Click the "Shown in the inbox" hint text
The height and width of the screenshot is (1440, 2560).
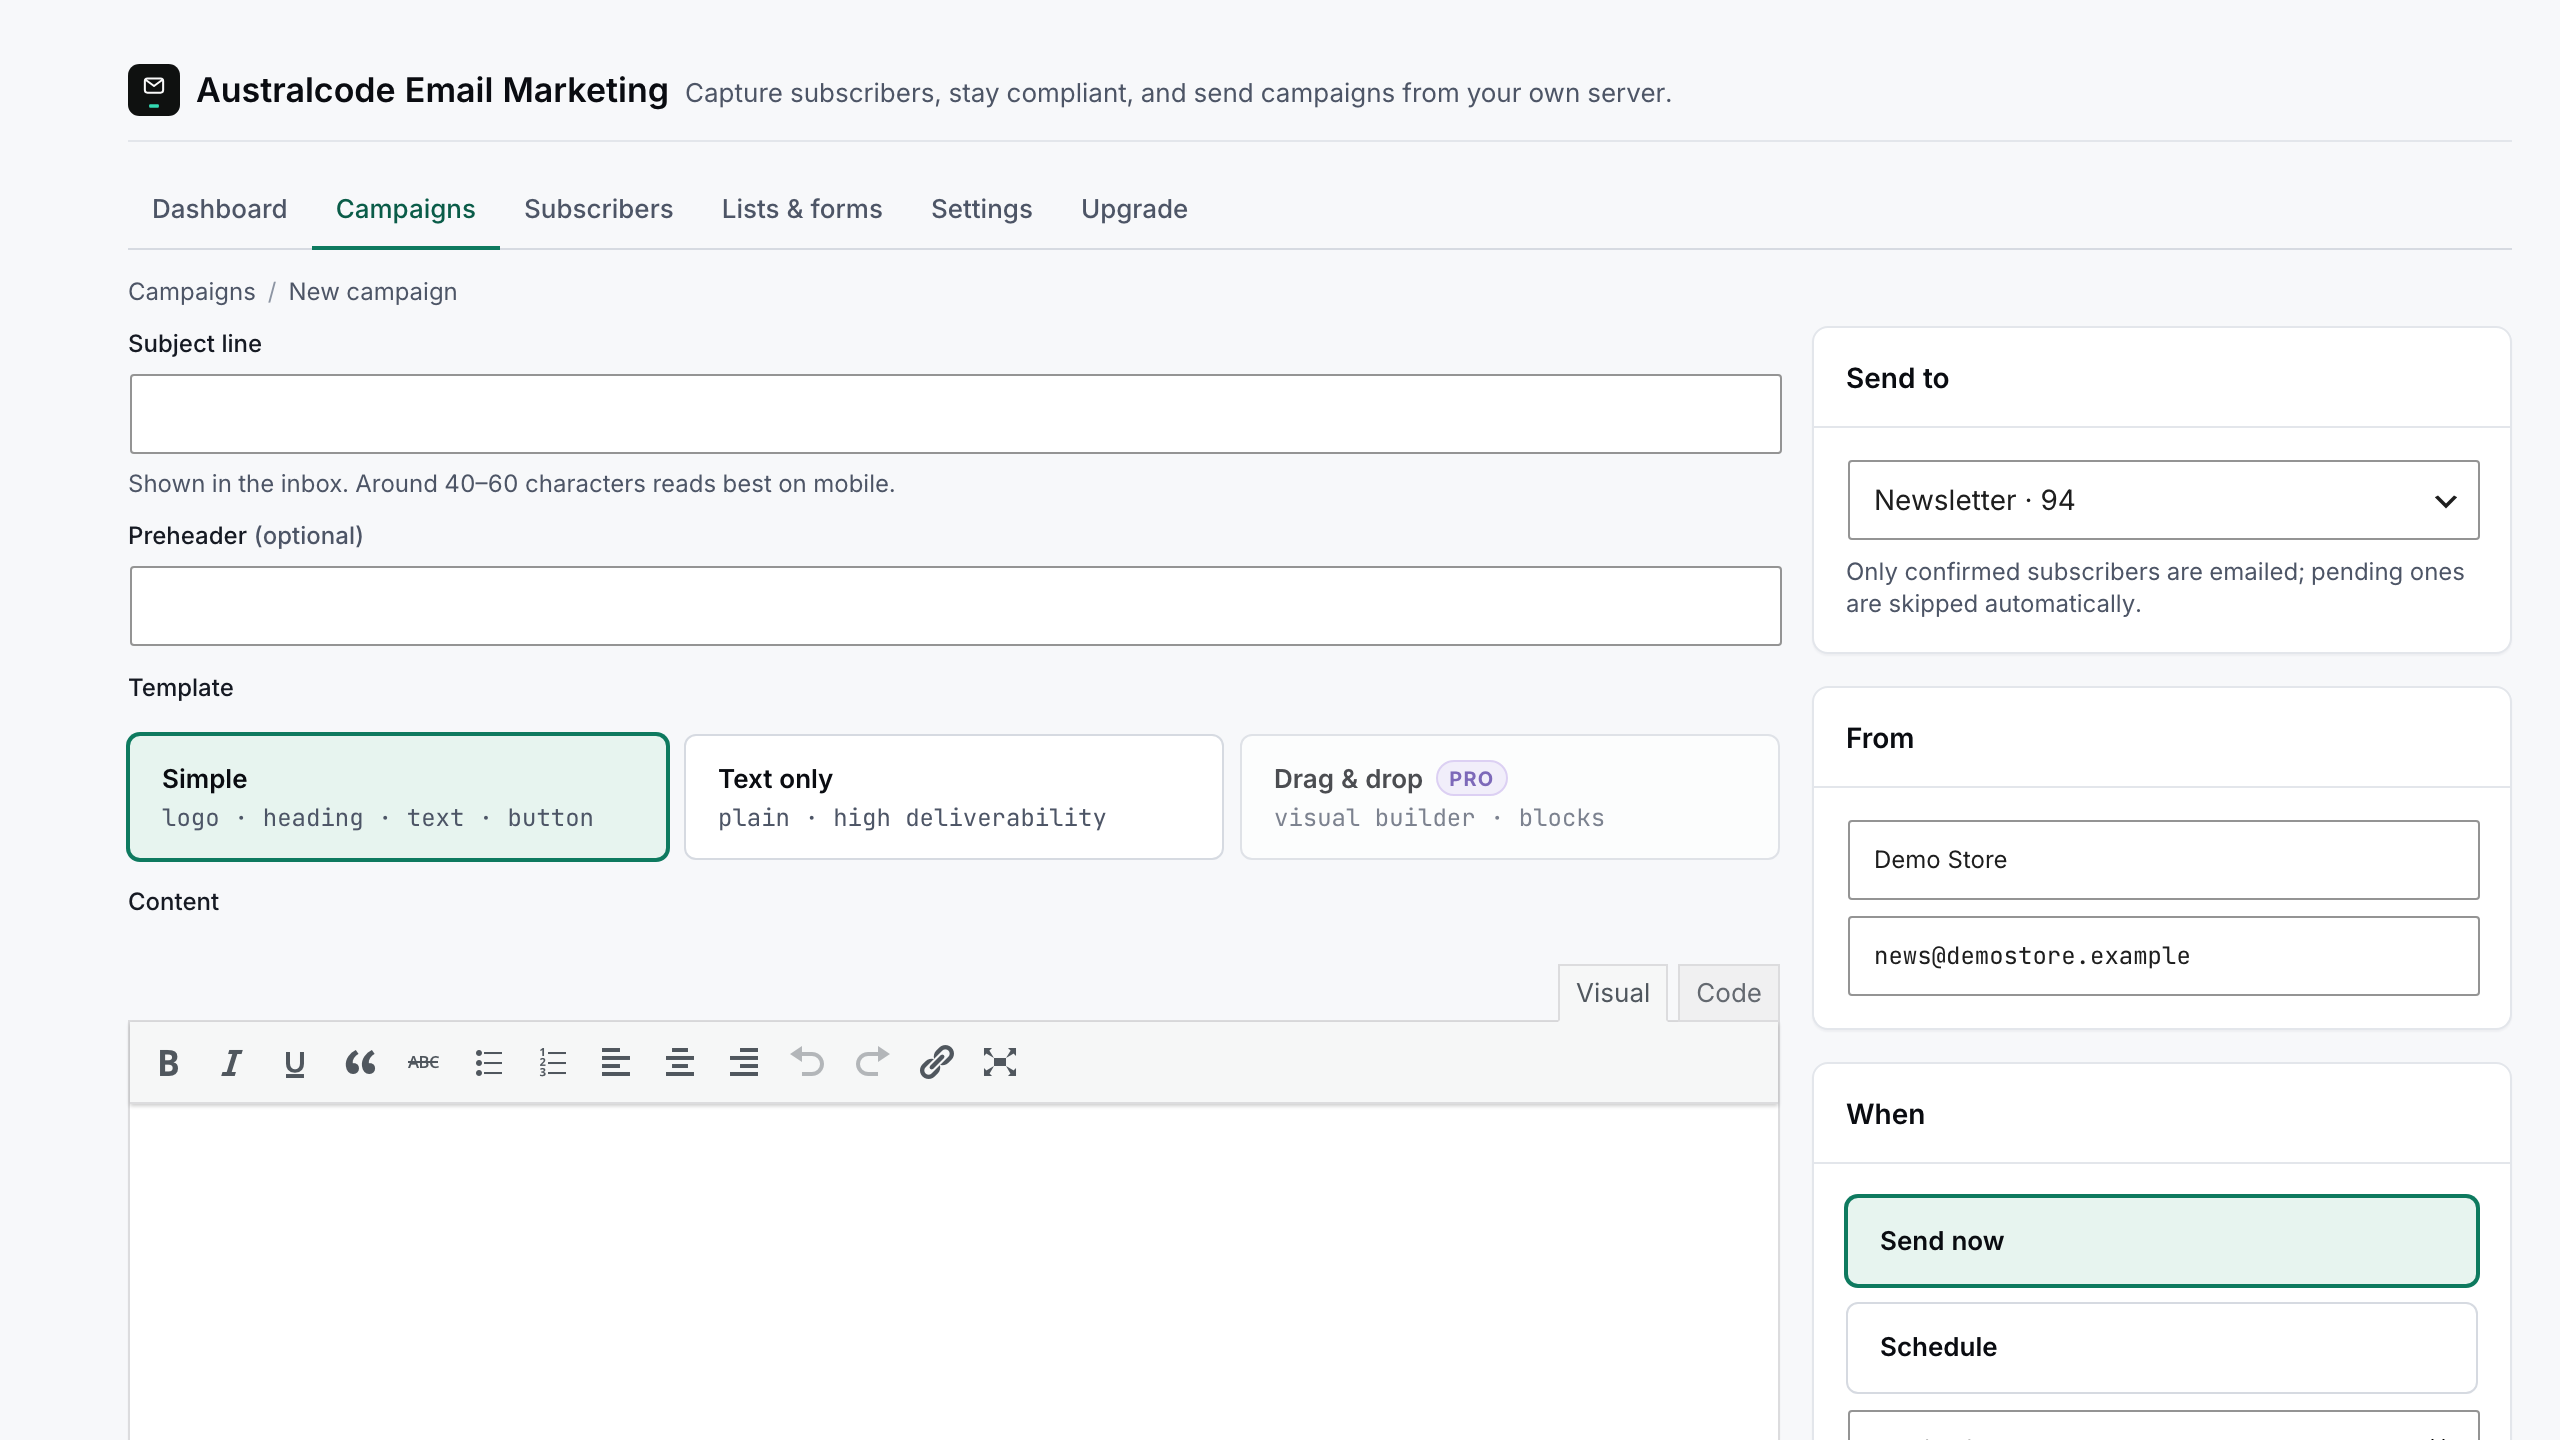(511, 484)
